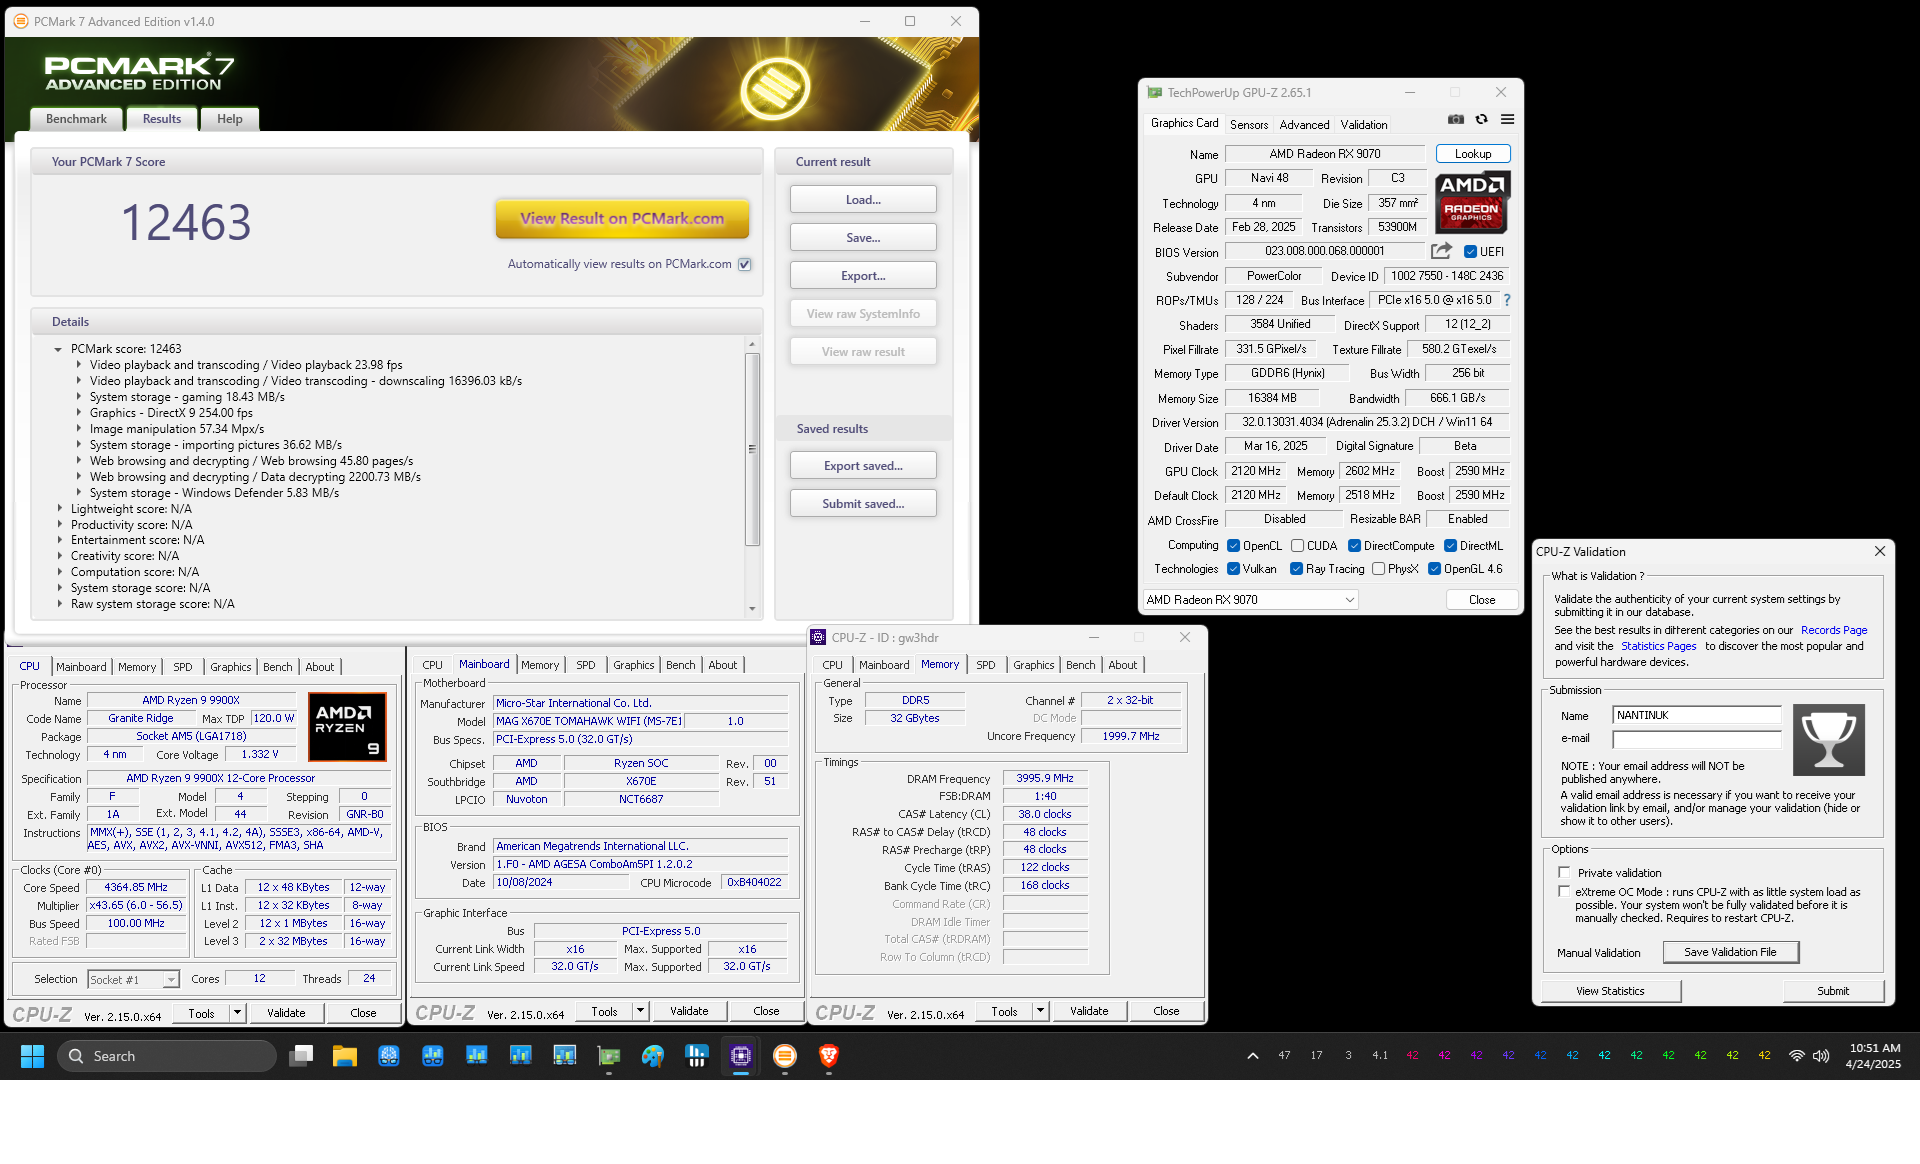Click the Wi-Fi network tray icon
The width and height of the screenshot is (1920, 1164).
pos(1797,1056)
